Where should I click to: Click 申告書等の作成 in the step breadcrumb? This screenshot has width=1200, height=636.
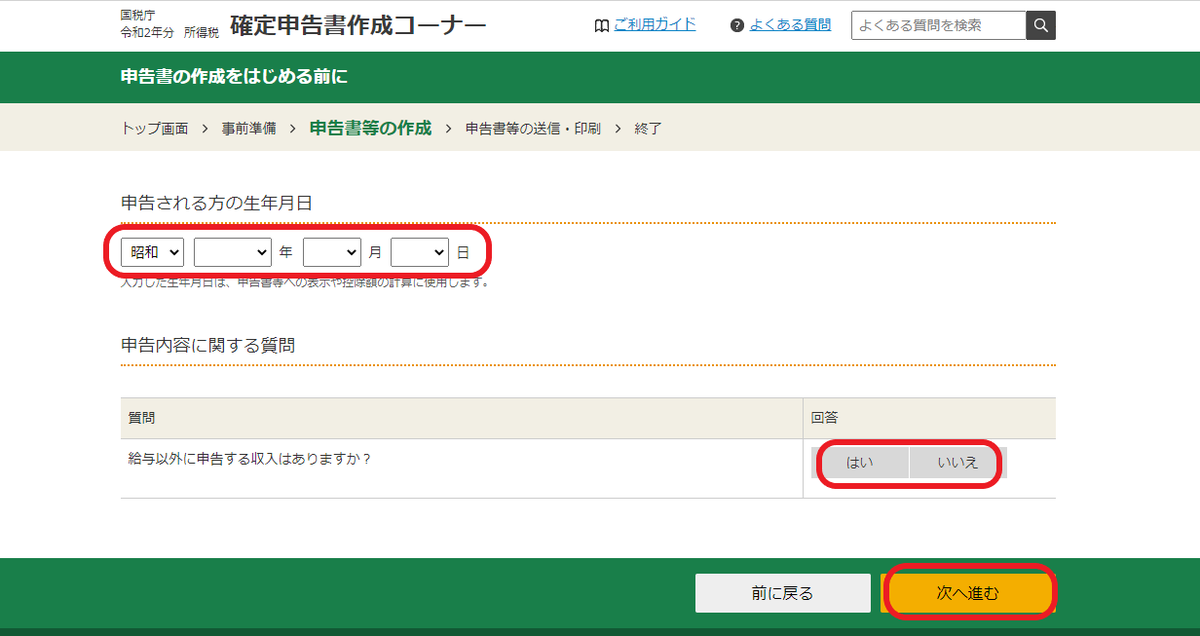[x=370, y=128]
